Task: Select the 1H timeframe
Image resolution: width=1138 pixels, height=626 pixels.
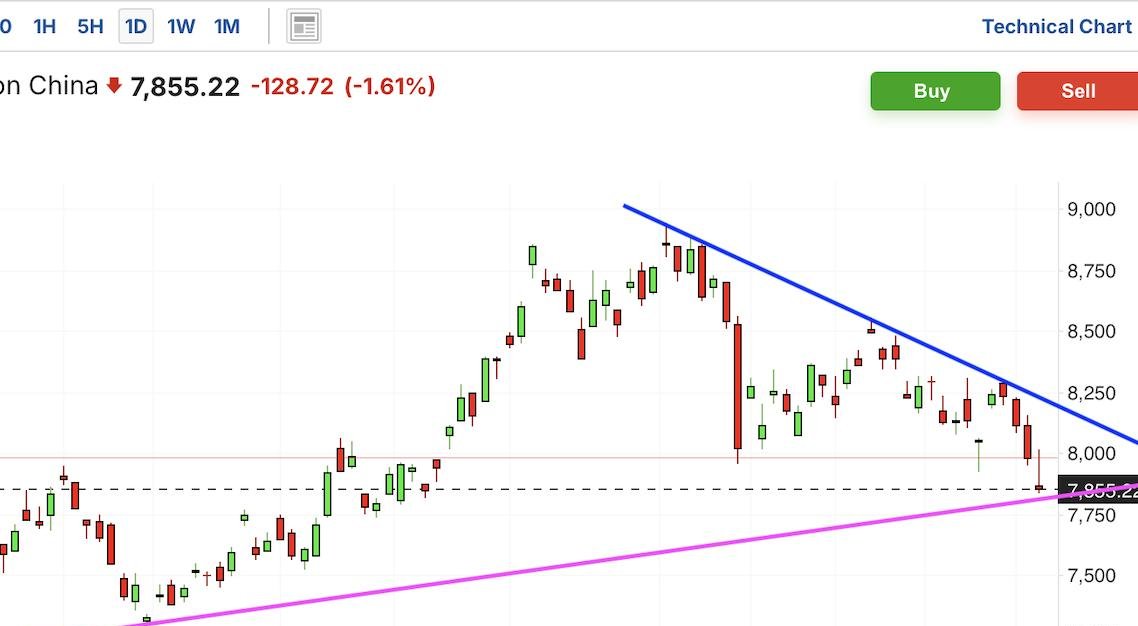Action: pyautogui.click(x=44, y=27)
